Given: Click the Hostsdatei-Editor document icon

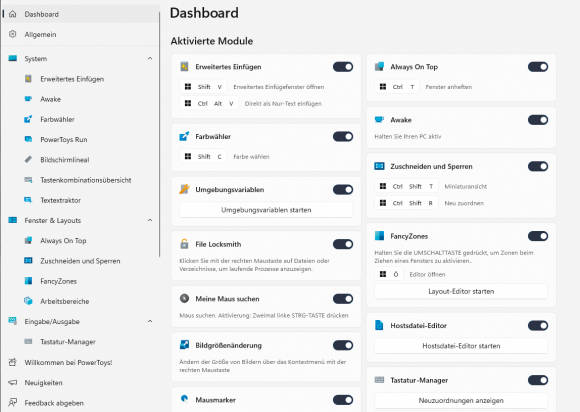Looking at the screenshot, I should pyautogui.click(x=379, y=325).
